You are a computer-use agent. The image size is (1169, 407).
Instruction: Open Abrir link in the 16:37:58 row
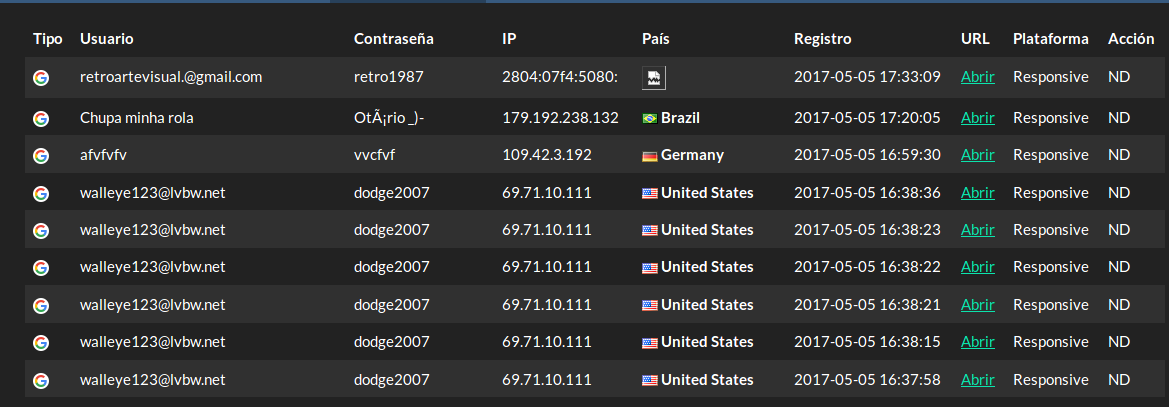[x=977, y=379]
